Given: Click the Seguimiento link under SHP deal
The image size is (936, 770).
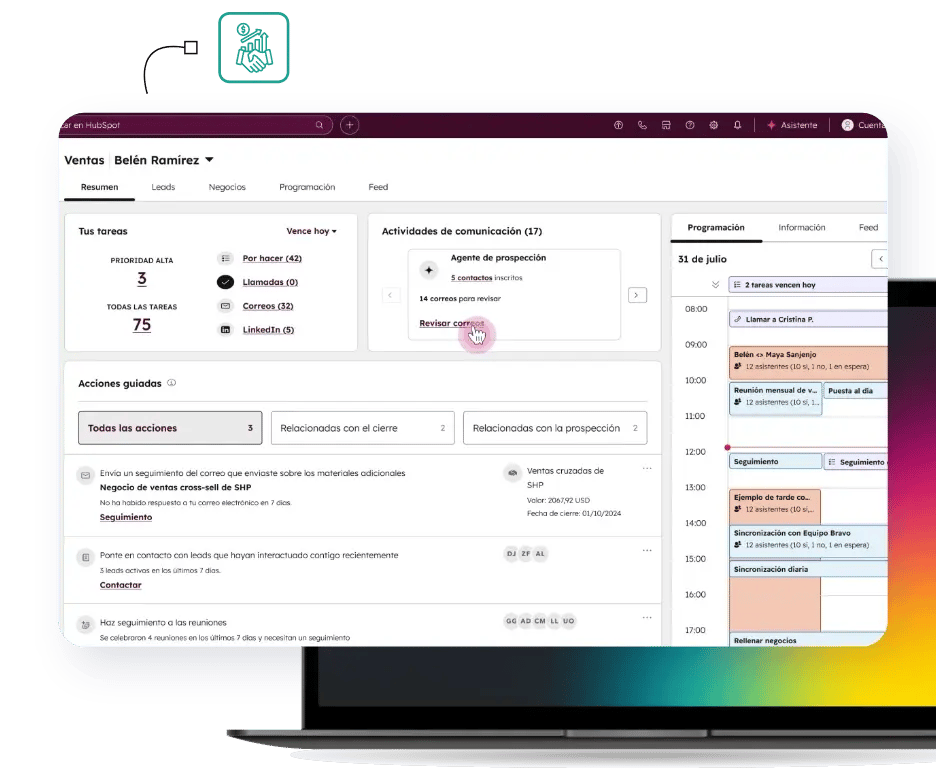Looking at the screenshot, I should [126, 517].
